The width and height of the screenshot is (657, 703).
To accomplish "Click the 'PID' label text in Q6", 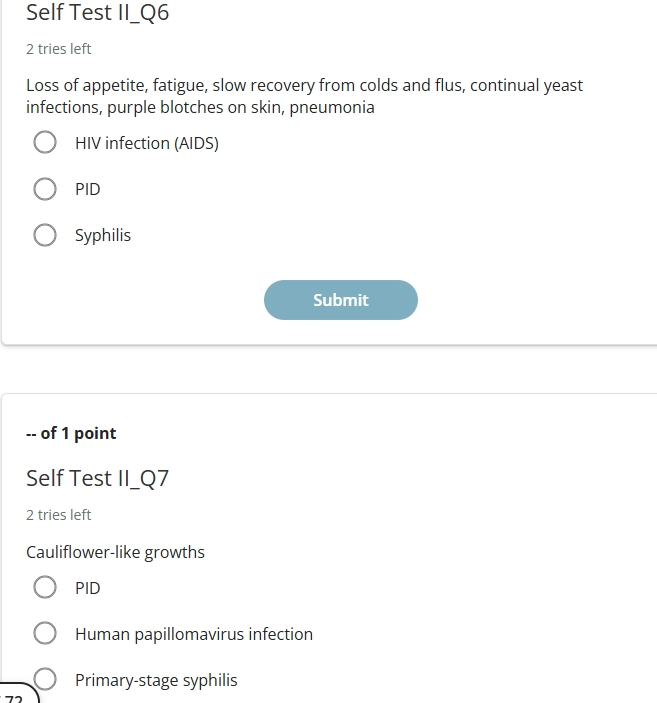I will (88, 189).
